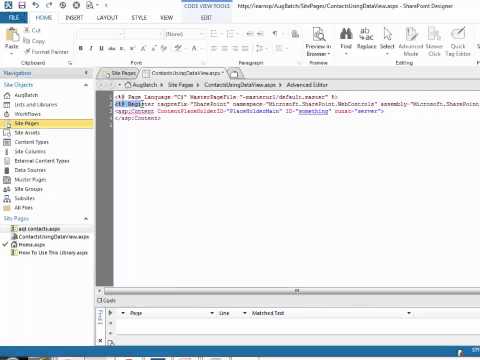The image size is (480, 360).
Task: Click the Redo arrow in title bar
Action: pos(49,5)
